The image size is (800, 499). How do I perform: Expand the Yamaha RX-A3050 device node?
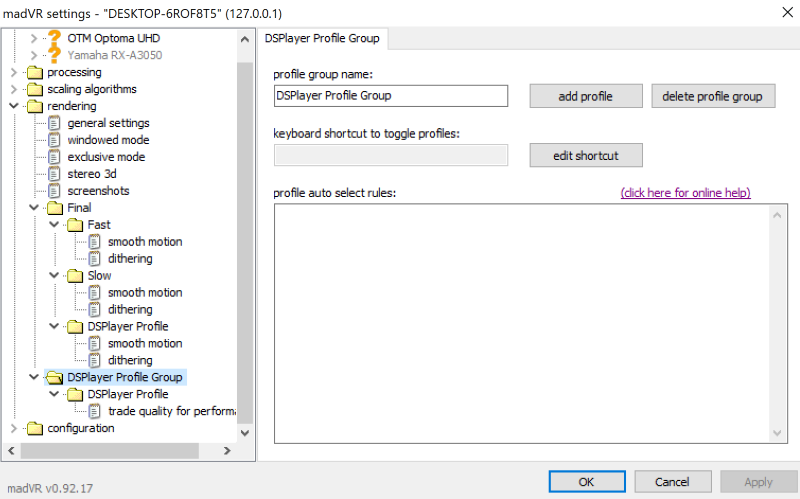[x=34, y=55]
